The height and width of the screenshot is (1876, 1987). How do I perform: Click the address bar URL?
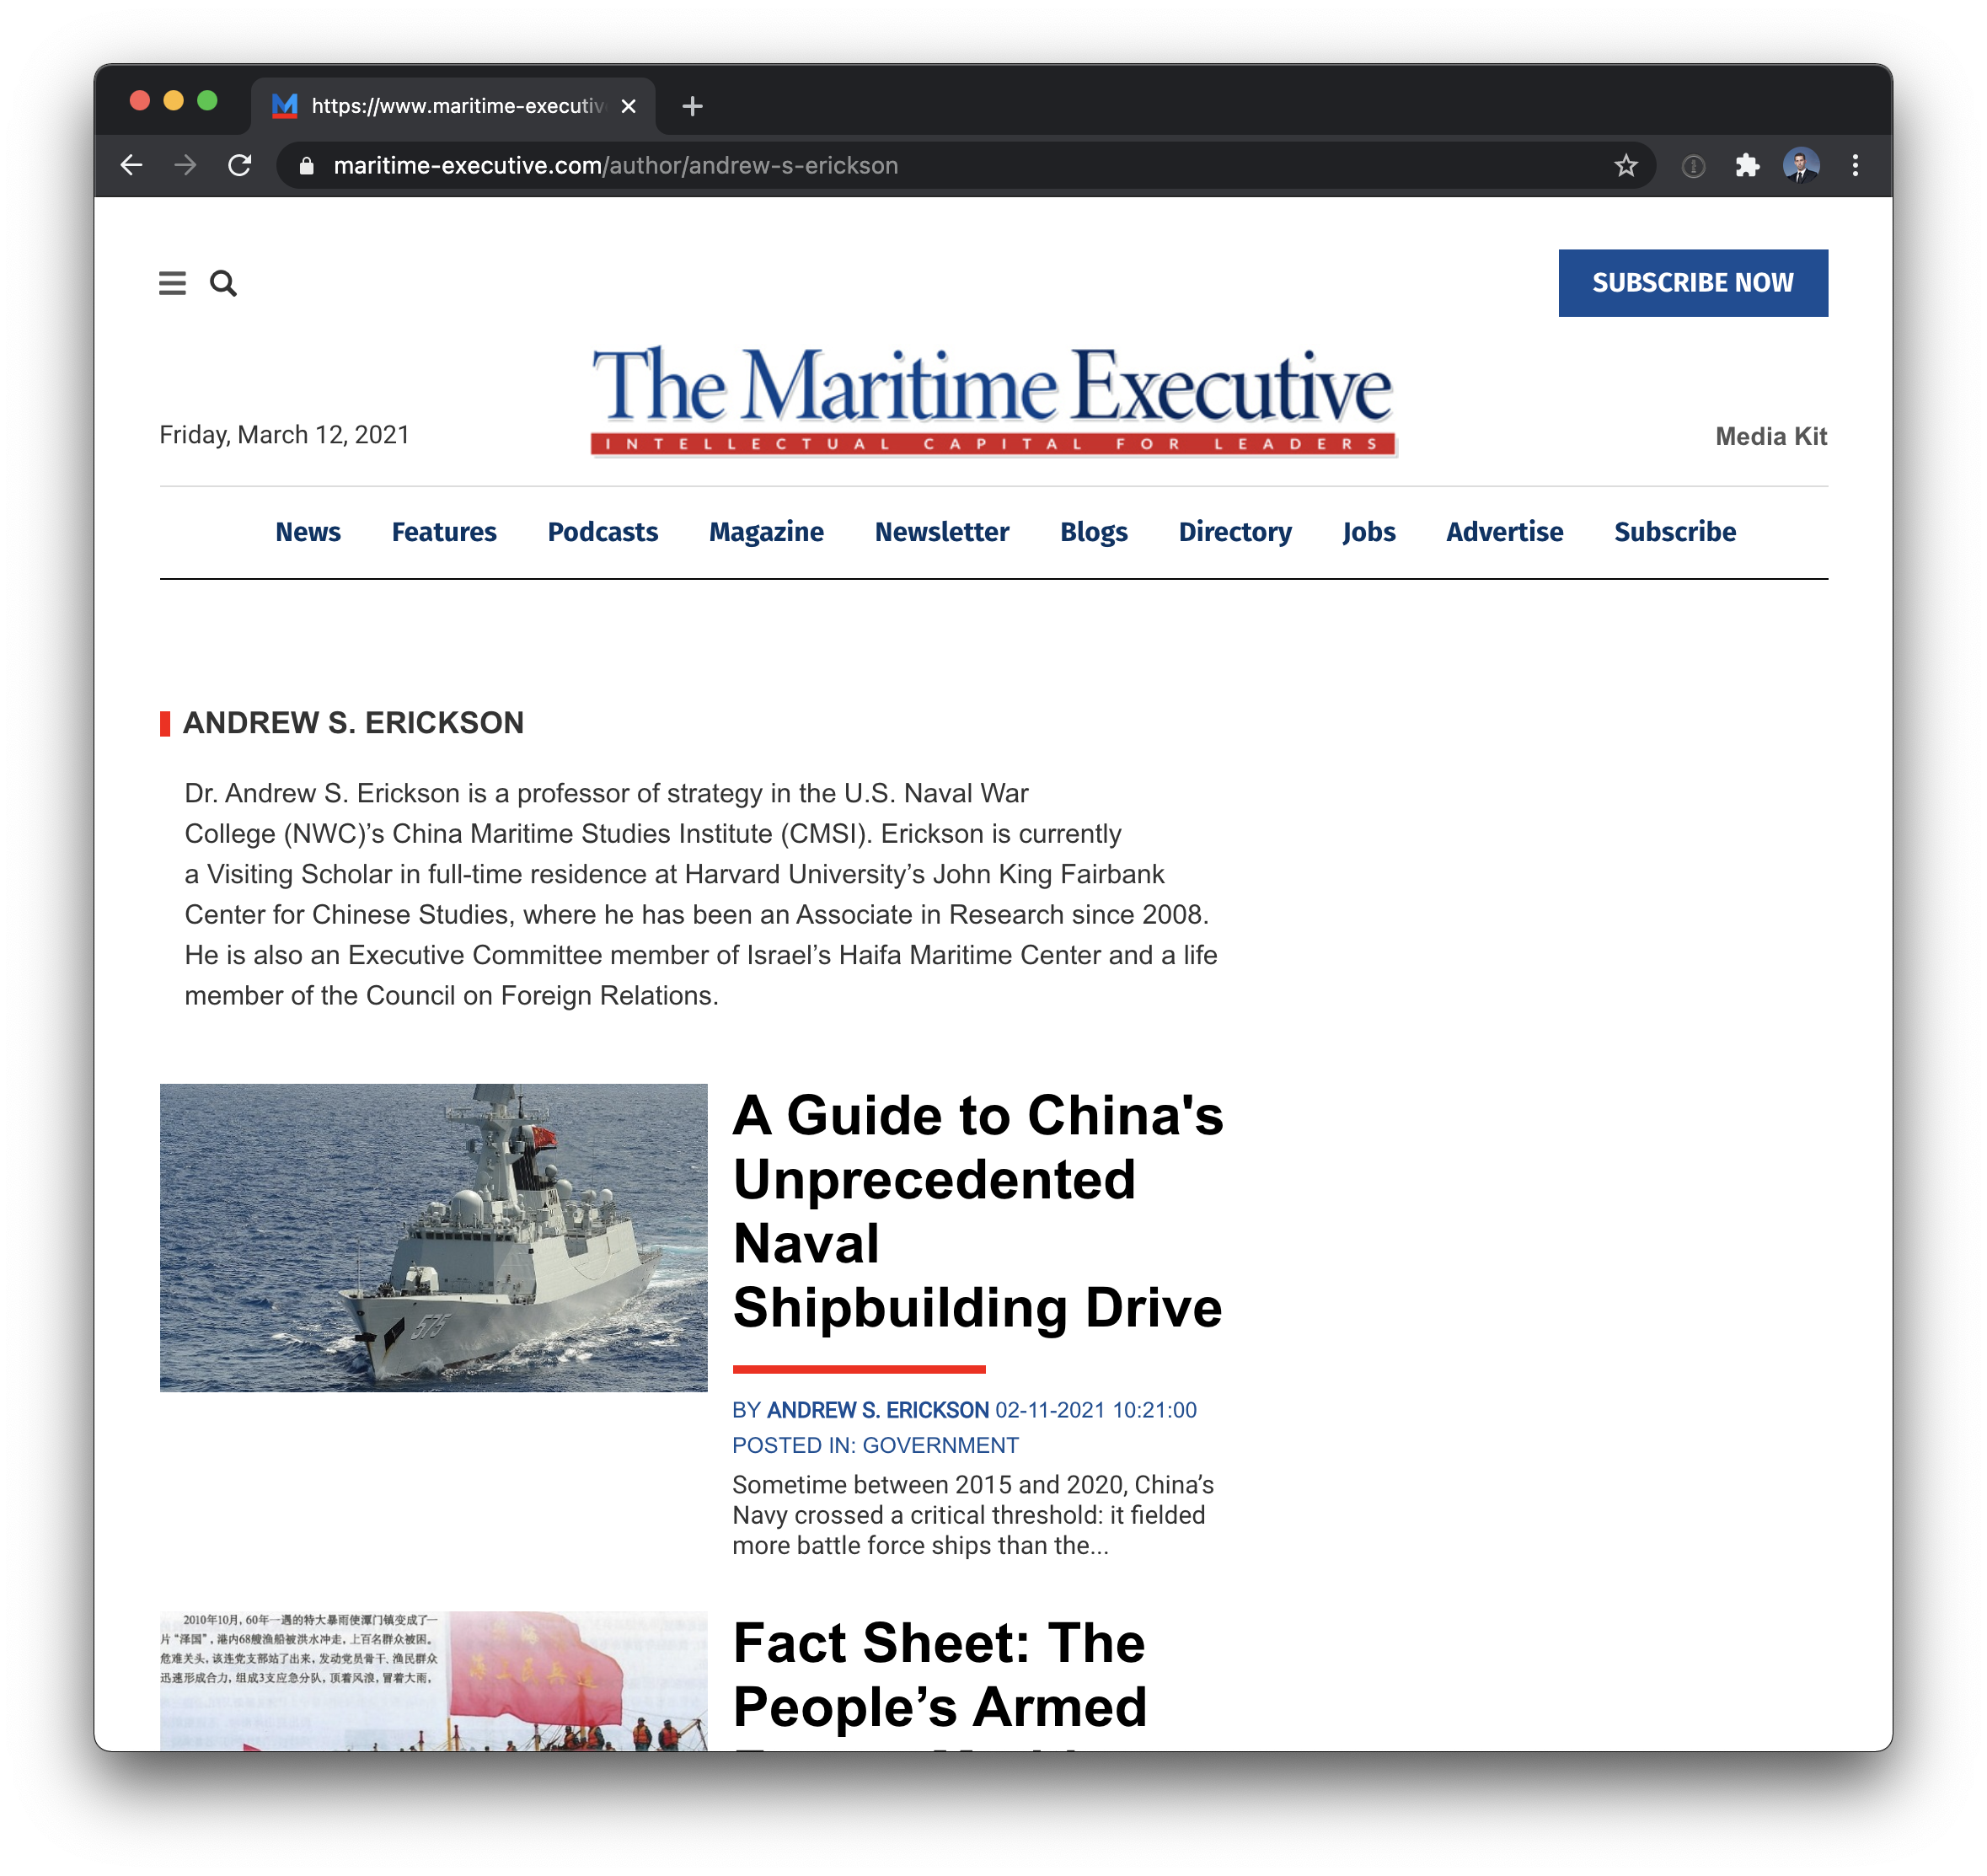pos(615,166)
